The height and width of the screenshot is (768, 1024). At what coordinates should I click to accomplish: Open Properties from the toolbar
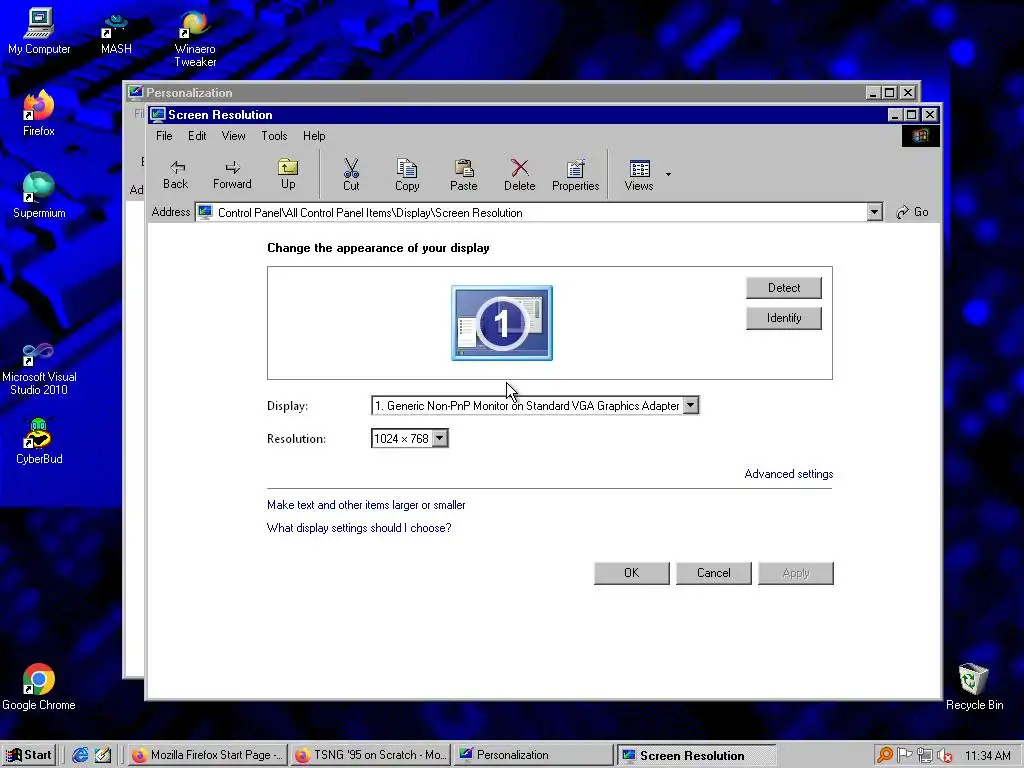(575, 174)
